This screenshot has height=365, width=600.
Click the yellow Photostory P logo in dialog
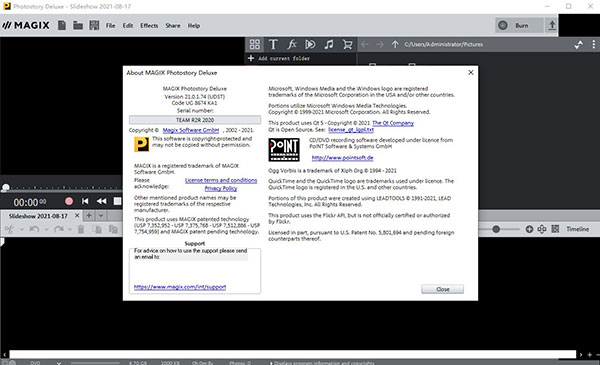point(142,145)
